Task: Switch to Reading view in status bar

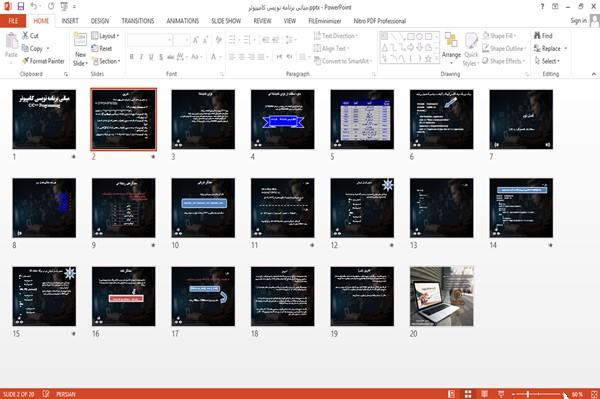Action: point(484,394)
